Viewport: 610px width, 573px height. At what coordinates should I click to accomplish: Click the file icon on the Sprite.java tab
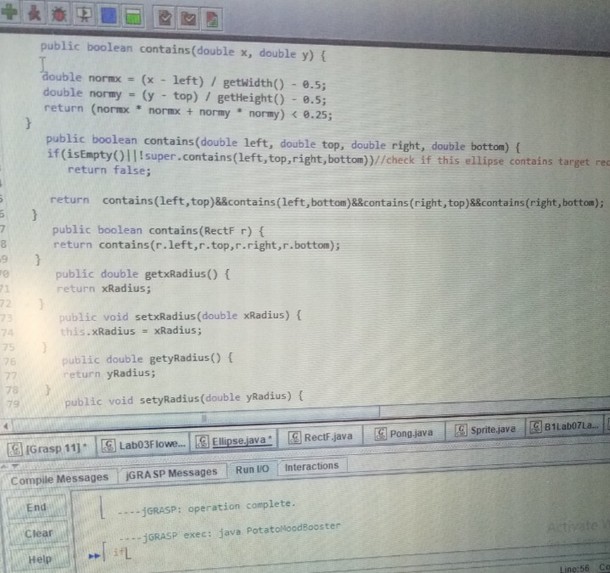click(461, 430)
